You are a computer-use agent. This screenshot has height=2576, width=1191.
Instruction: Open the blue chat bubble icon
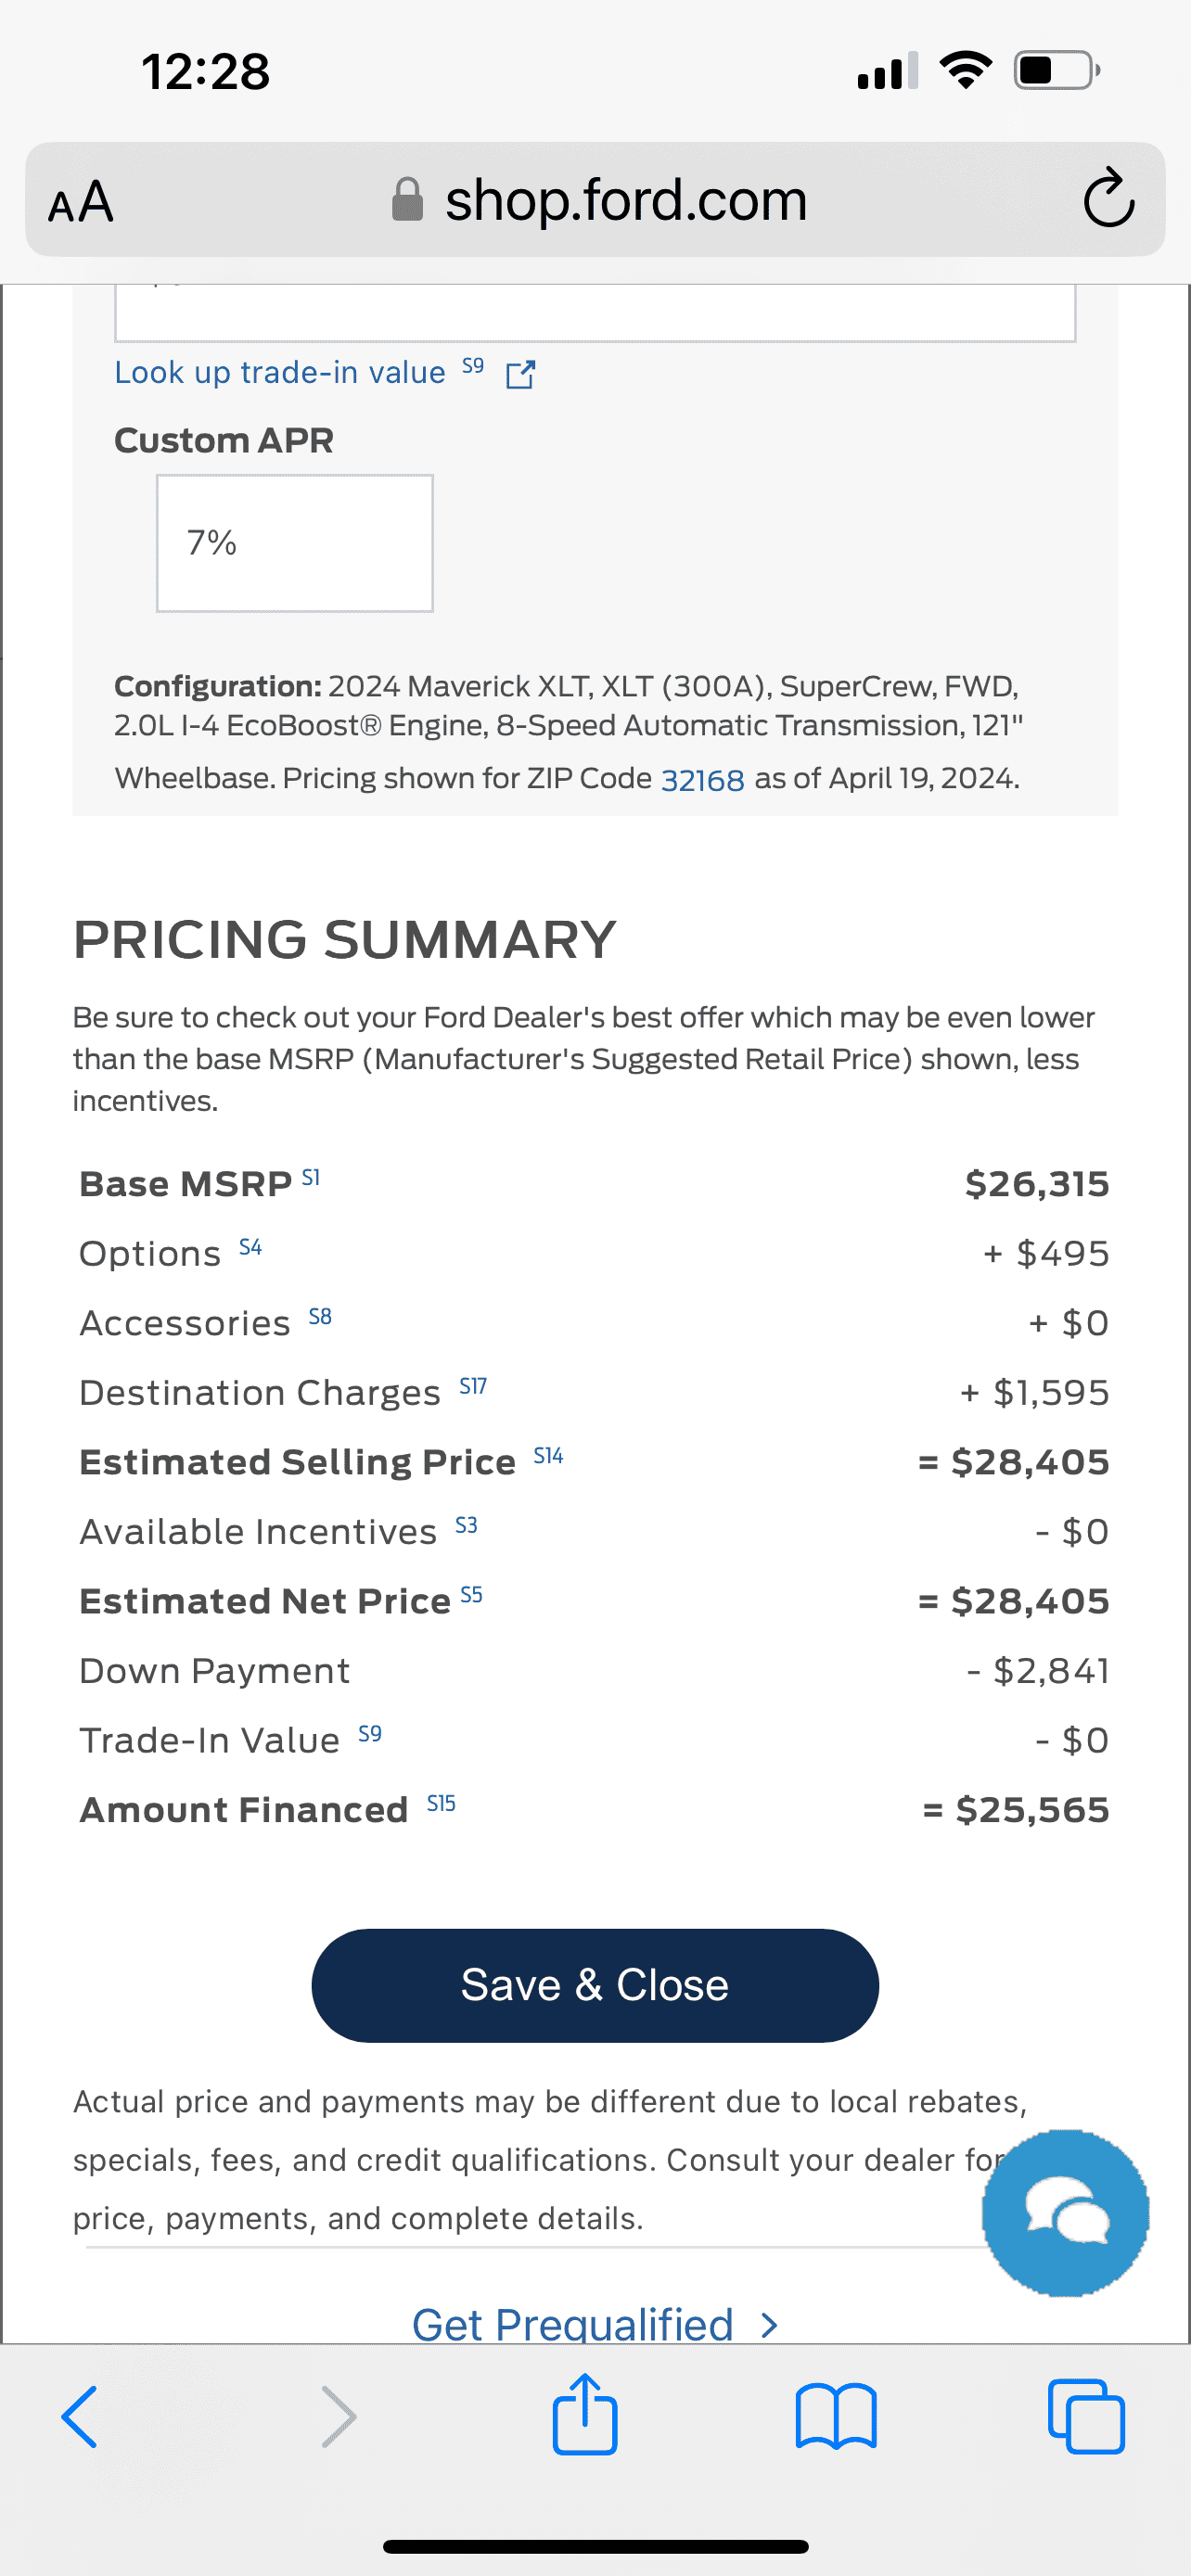coord(1066,2212)
